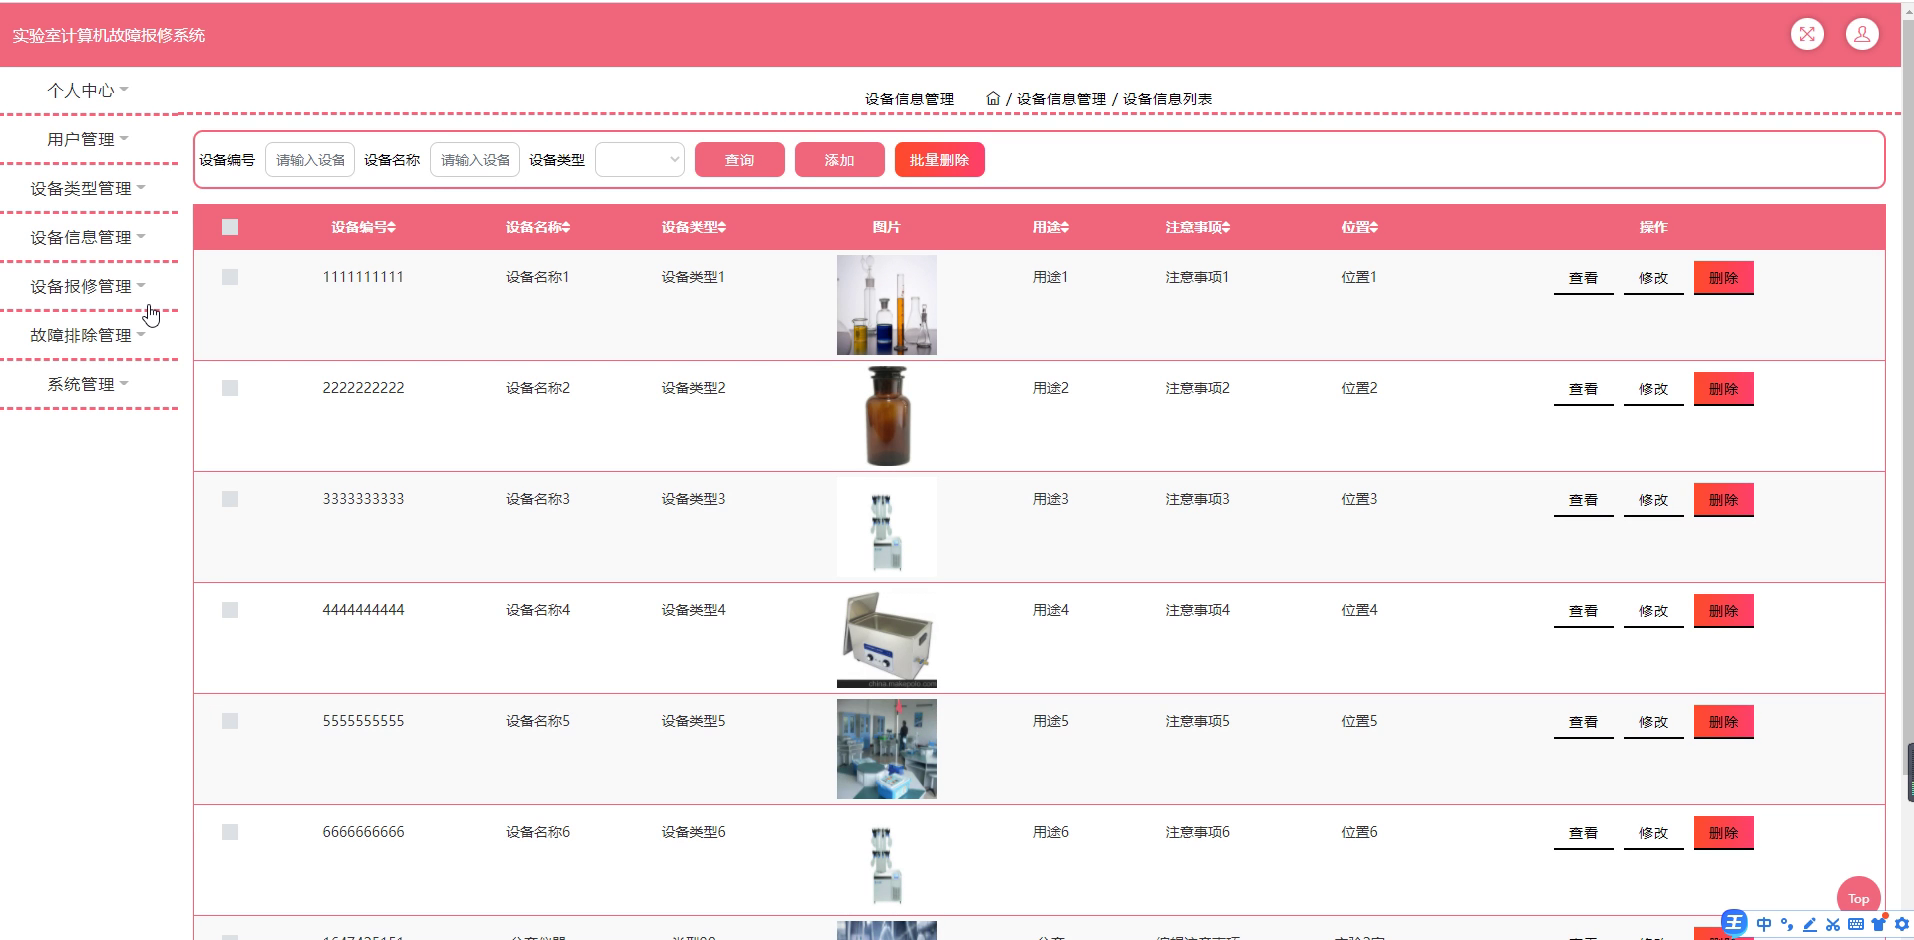Click the home icon in breadcrumb
This screenshot has width=1914, height=940.
click(993, 98)
